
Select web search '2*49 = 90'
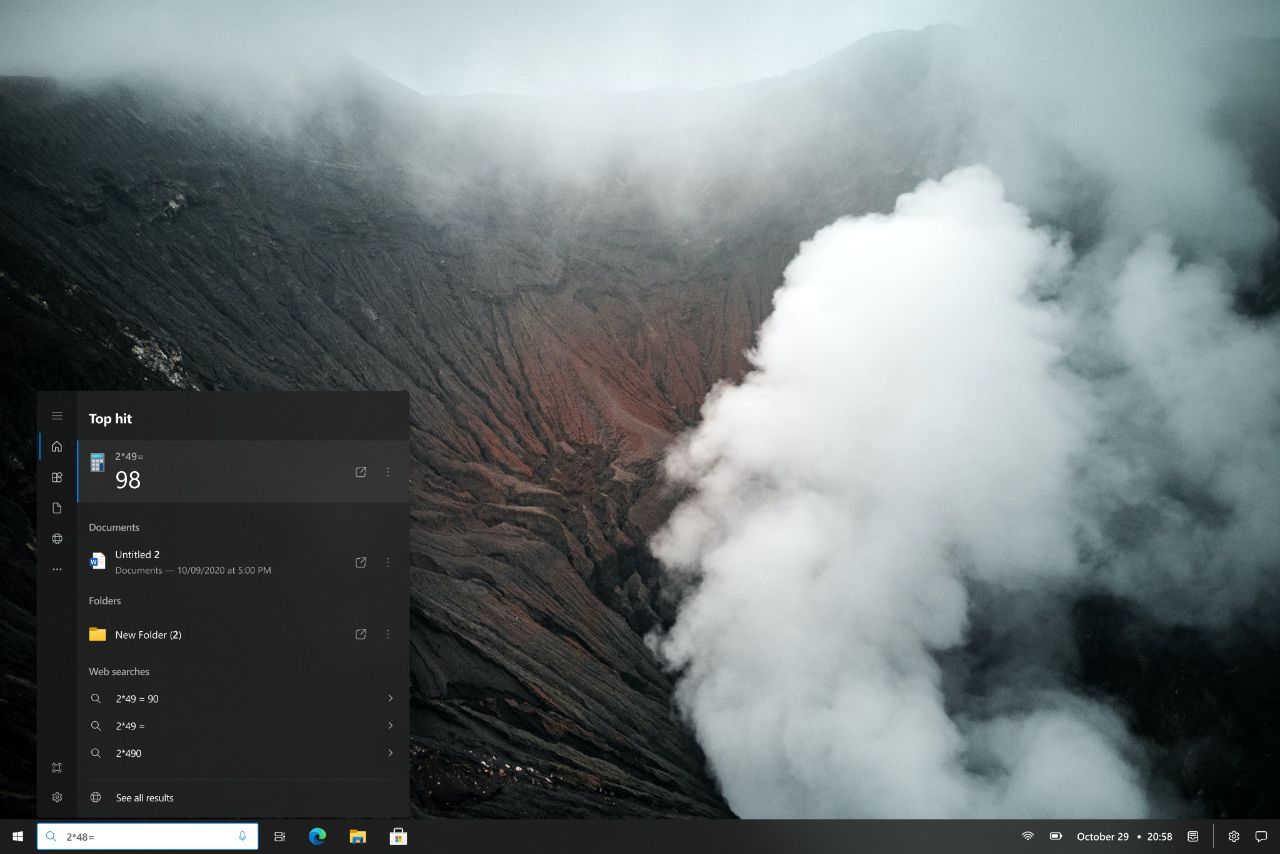(x=243, y=699)
